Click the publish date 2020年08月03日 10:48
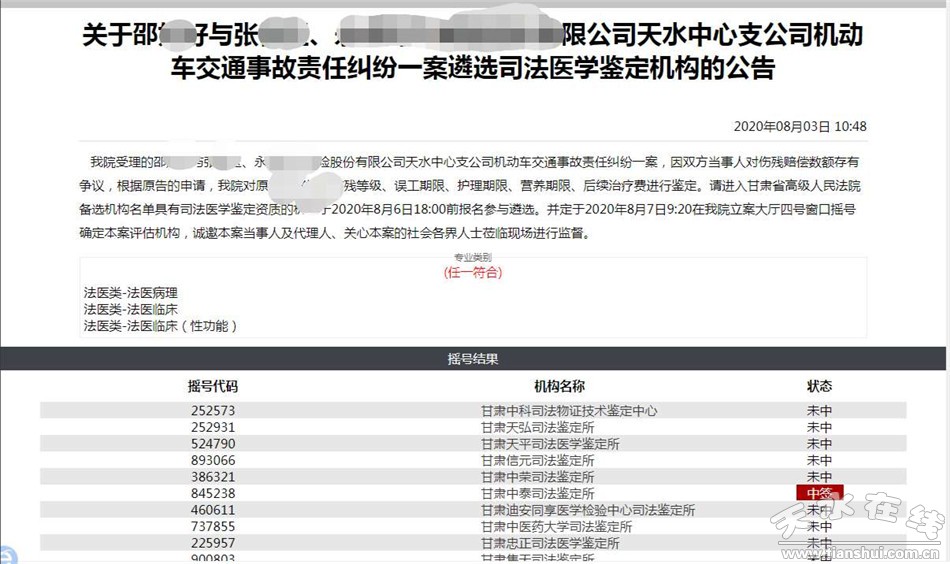 click(x=800, y=127)
